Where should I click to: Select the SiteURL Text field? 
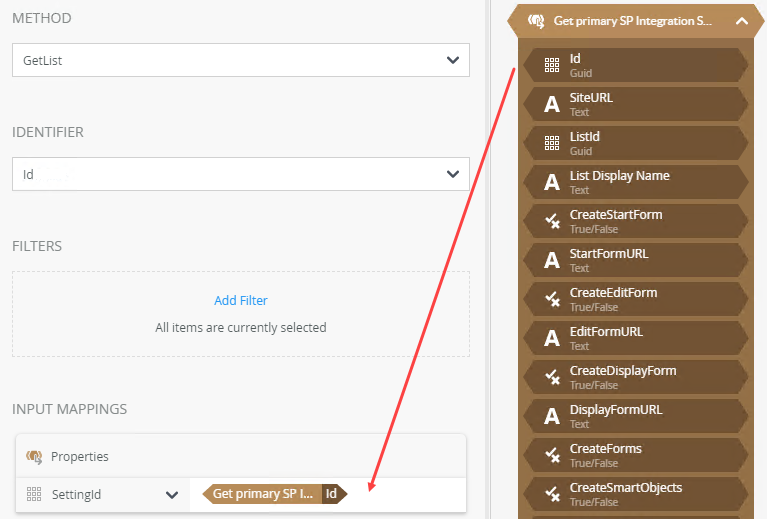tap(636, 104)
